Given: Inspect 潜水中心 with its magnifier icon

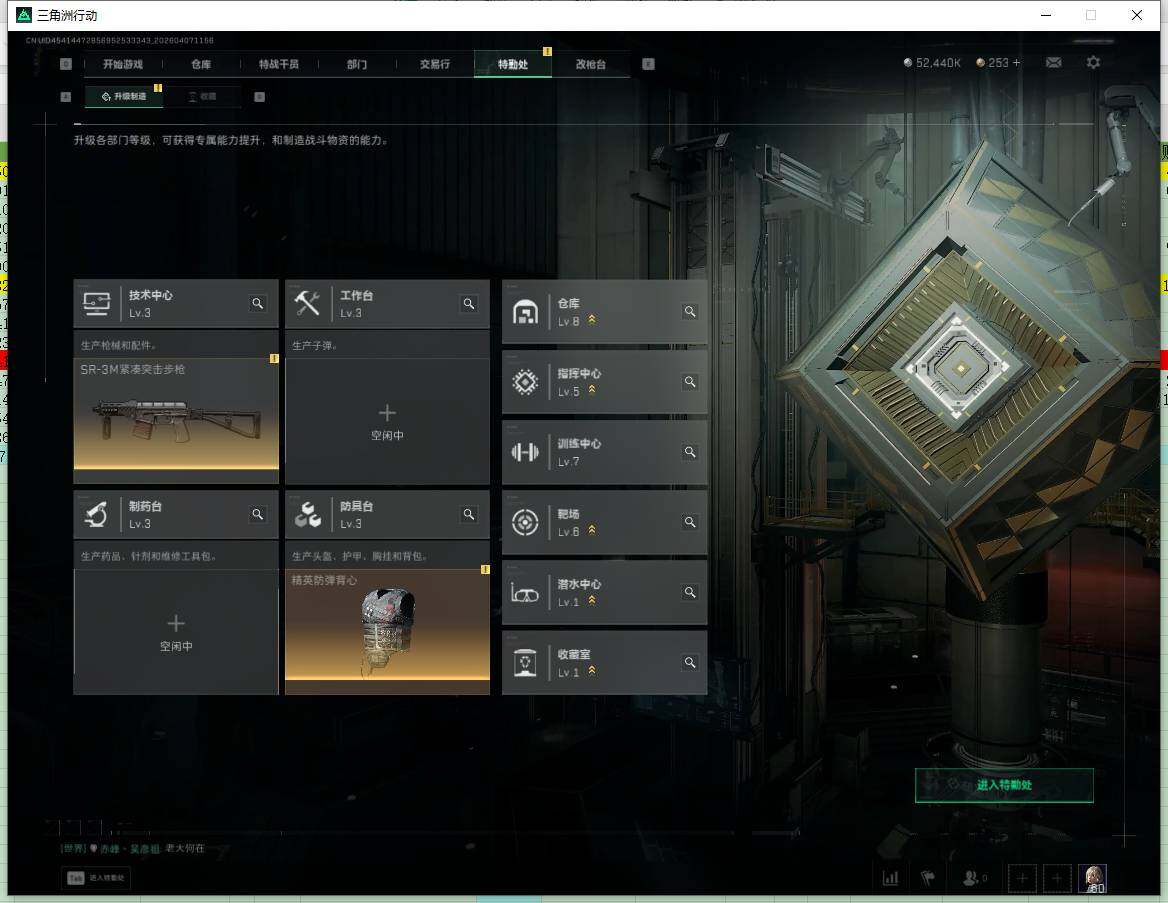Looking at the screenshot, I should click(x=691, y=592).
